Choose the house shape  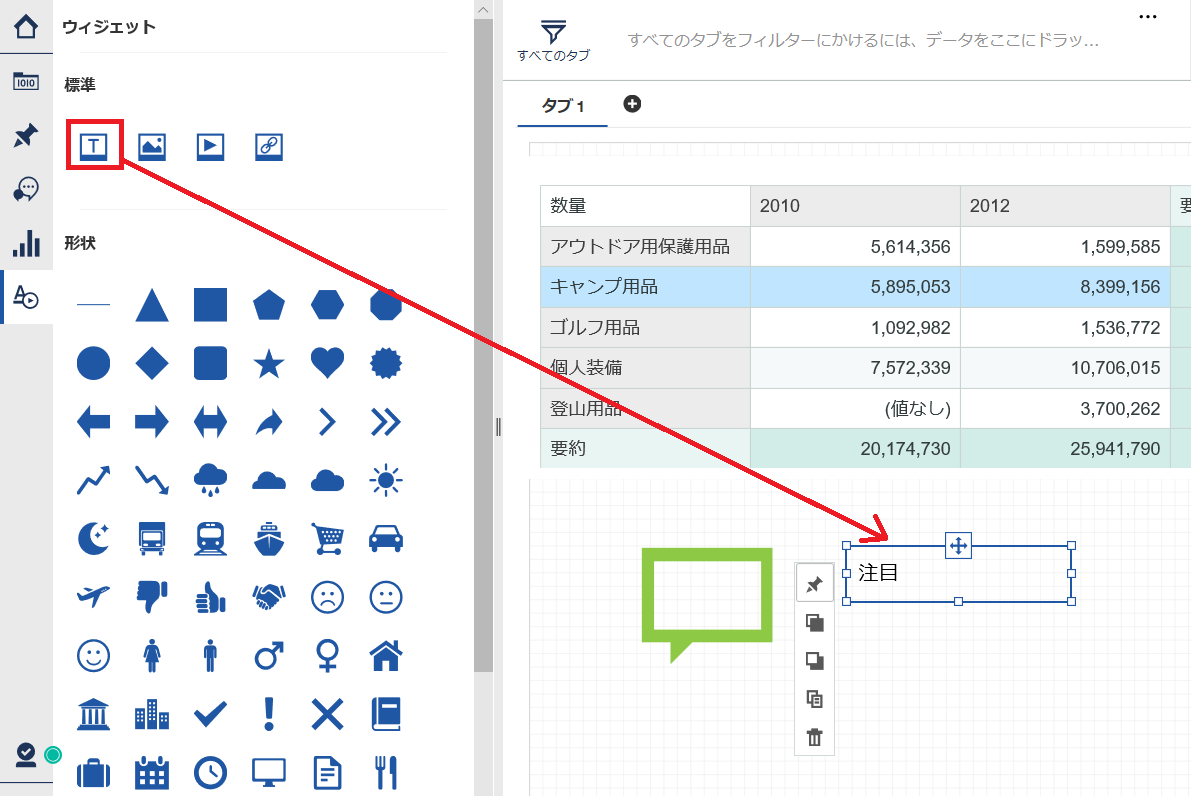[386, 655]
